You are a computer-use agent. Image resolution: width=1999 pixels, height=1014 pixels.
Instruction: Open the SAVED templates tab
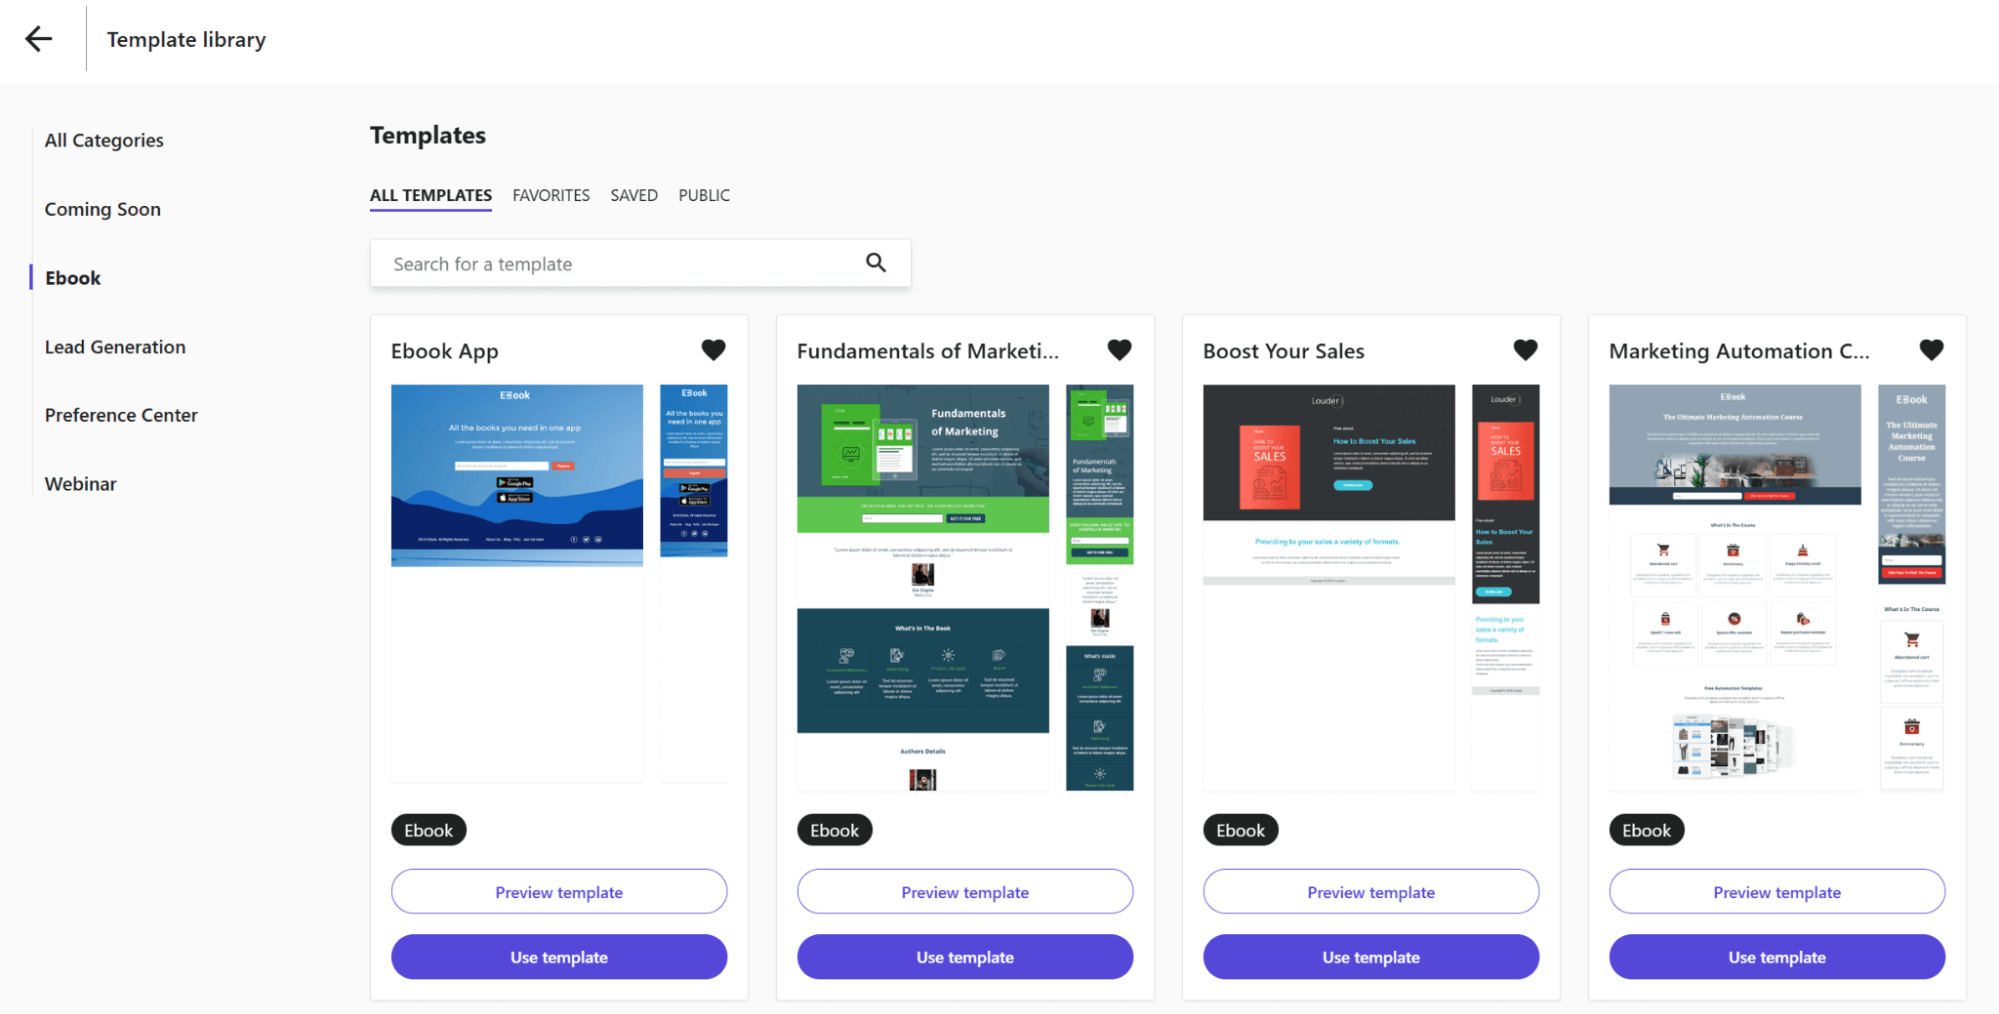633,195
